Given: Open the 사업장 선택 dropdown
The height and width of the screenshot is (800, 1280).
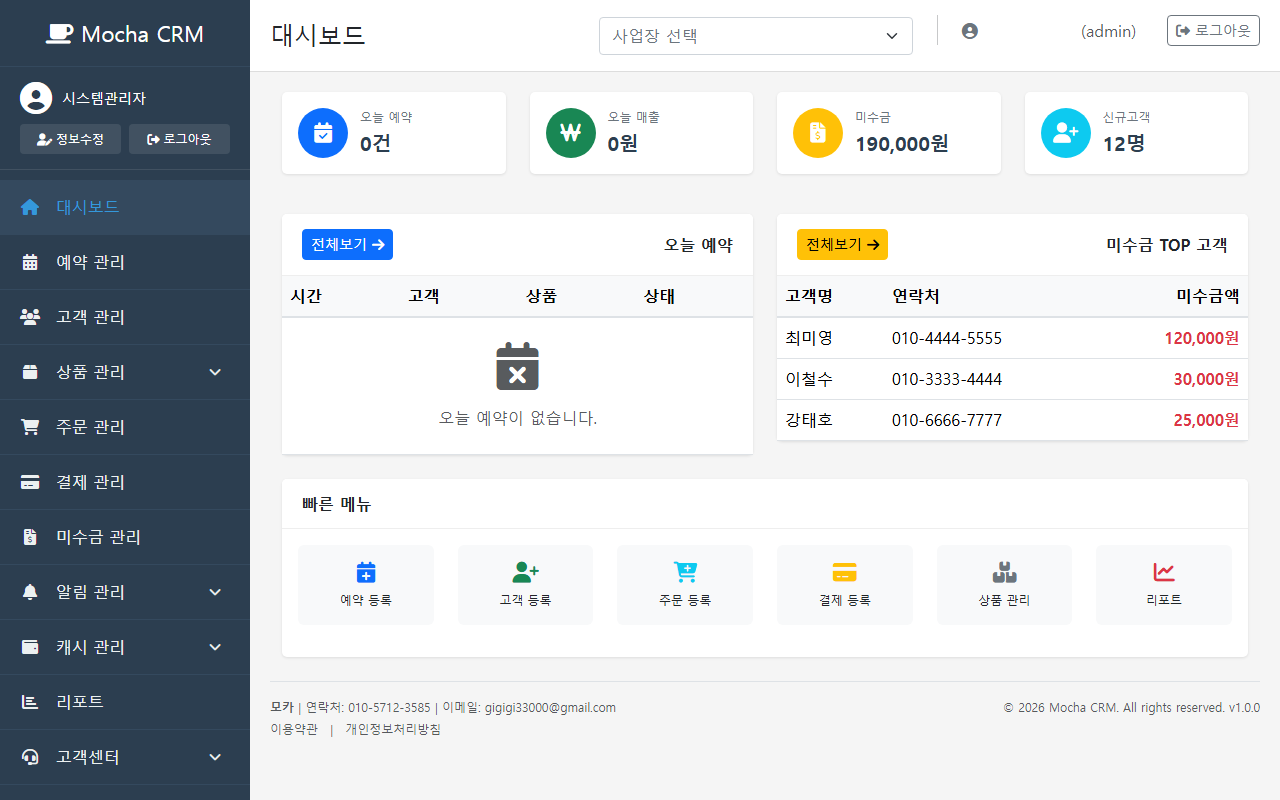Looking at the screenshot, I should click(755, 35).
